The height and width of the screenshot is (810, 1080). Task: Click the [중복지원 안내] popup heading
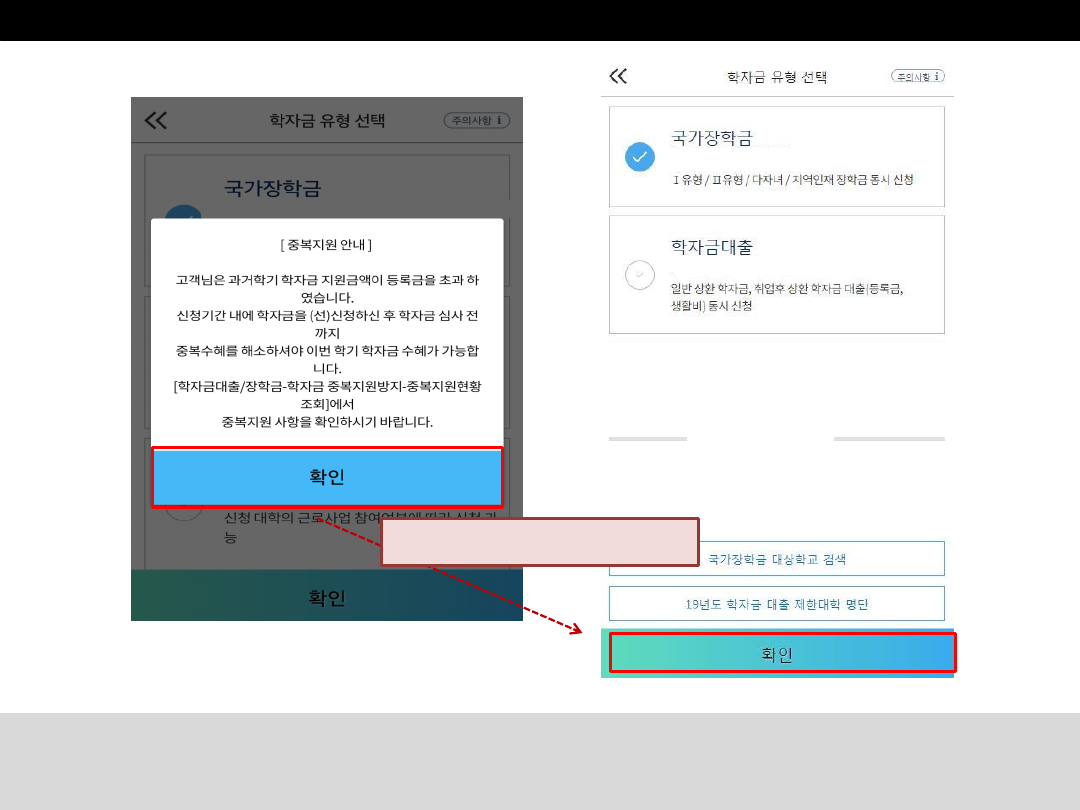pos(327,244)
